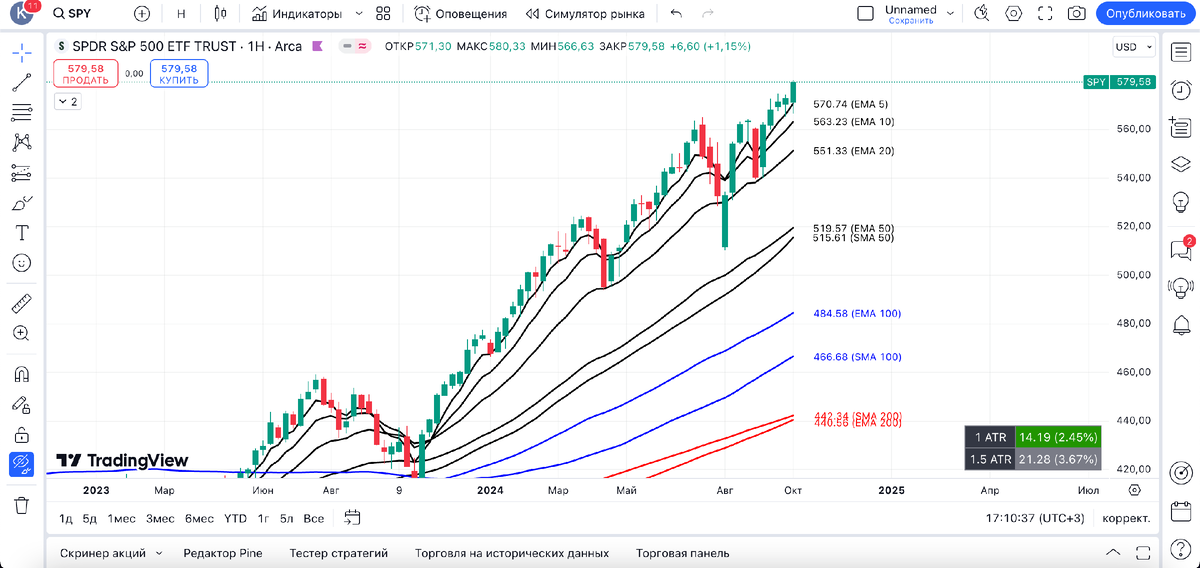Expand the collapsed indicators legend showing 2
The height and width of the screenshot is (568, 1200).
click(67, 101)
